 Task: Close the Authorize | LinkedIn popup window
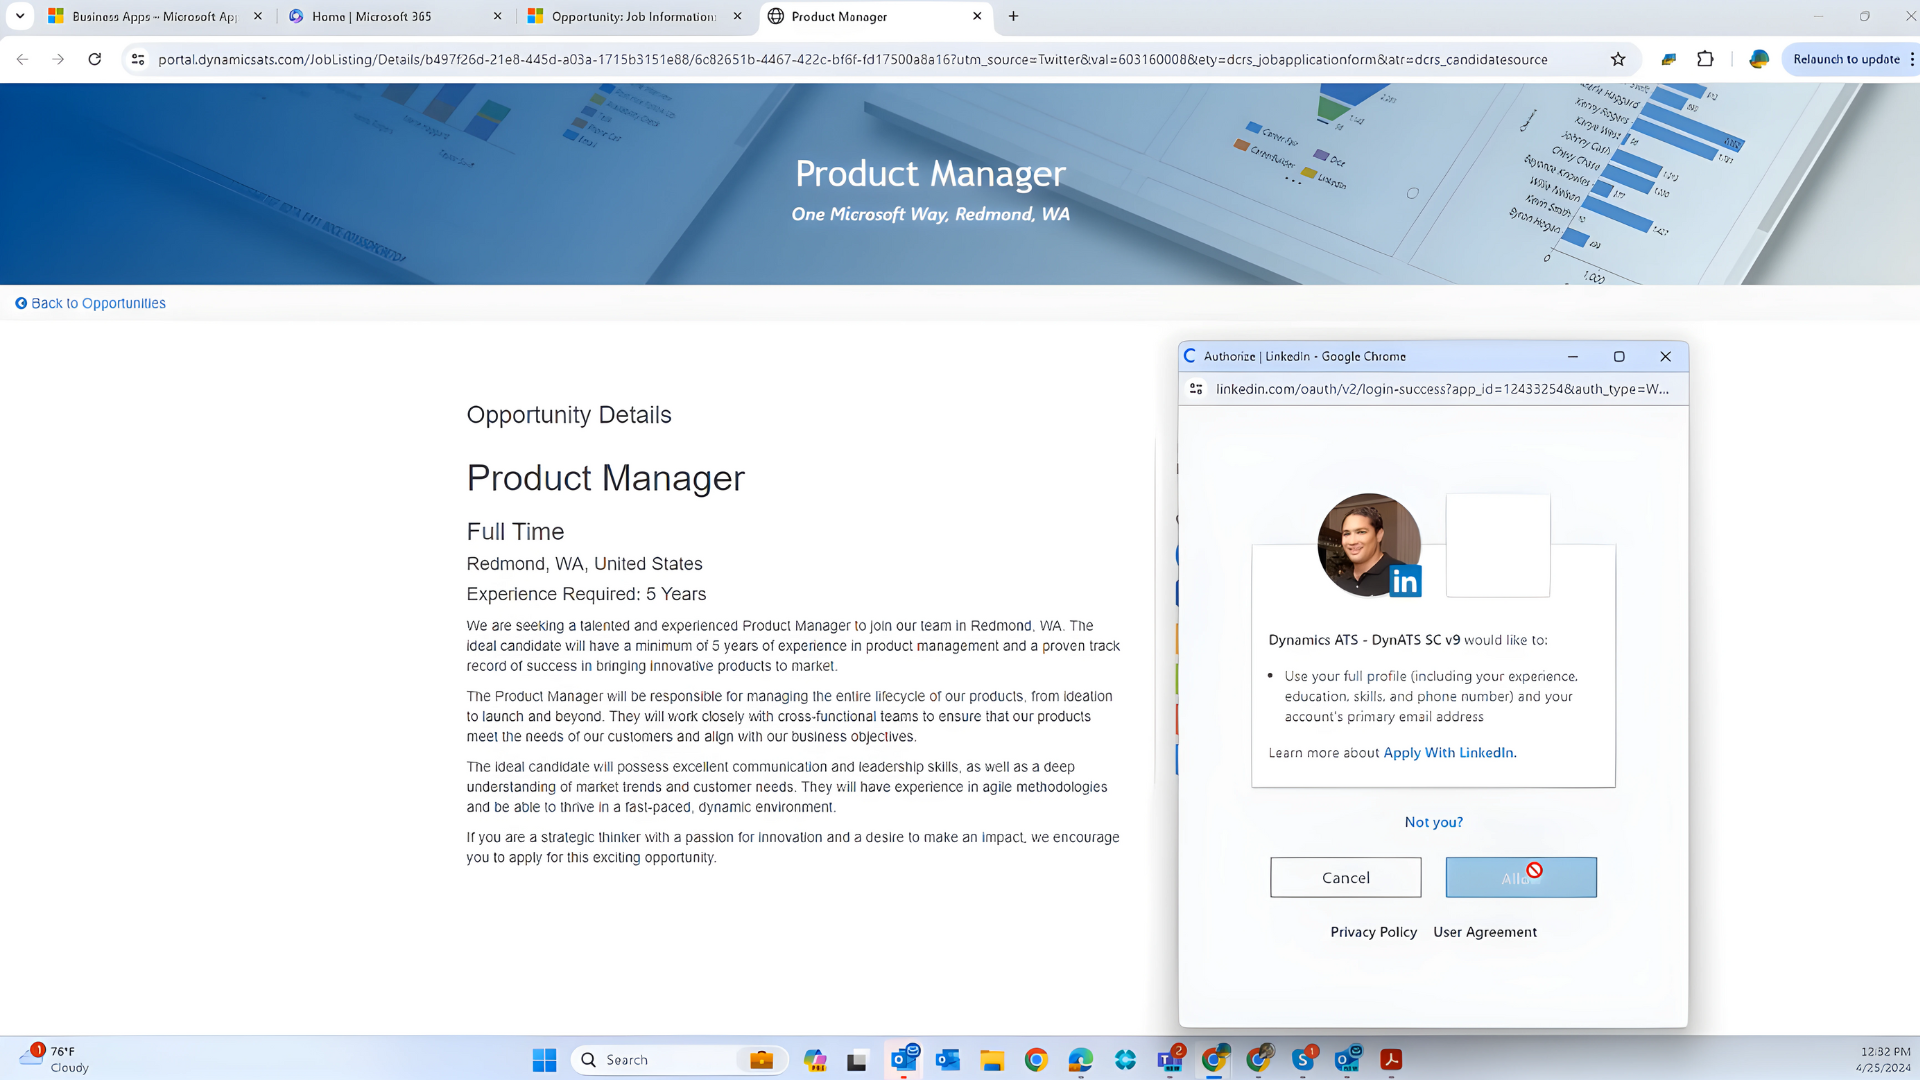1665,356
